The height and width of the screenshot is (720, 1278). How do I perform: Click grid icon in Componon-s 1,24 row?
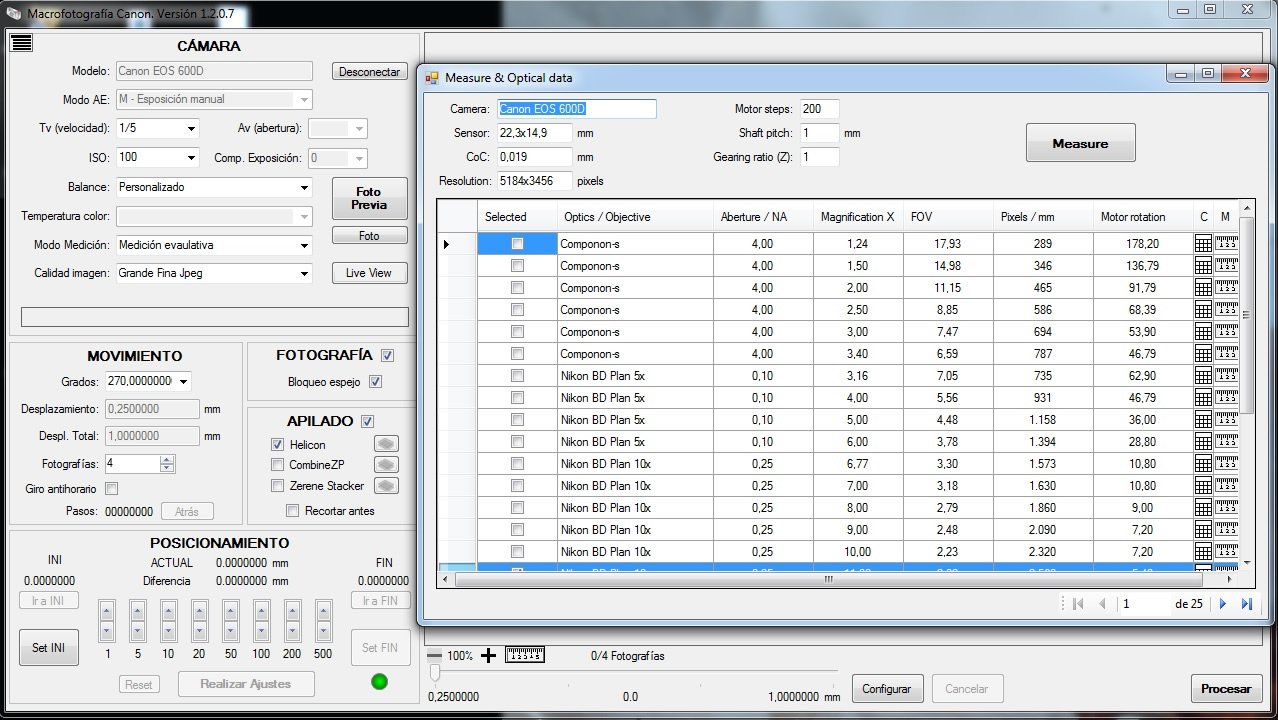coord(1203,243)
